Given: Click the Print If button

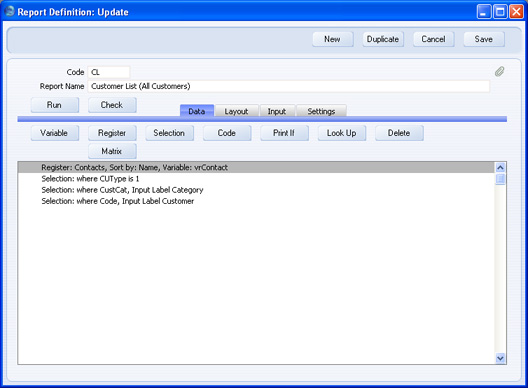Looking at the screenshot, I should pyautogui.click(x=284, y=133).
